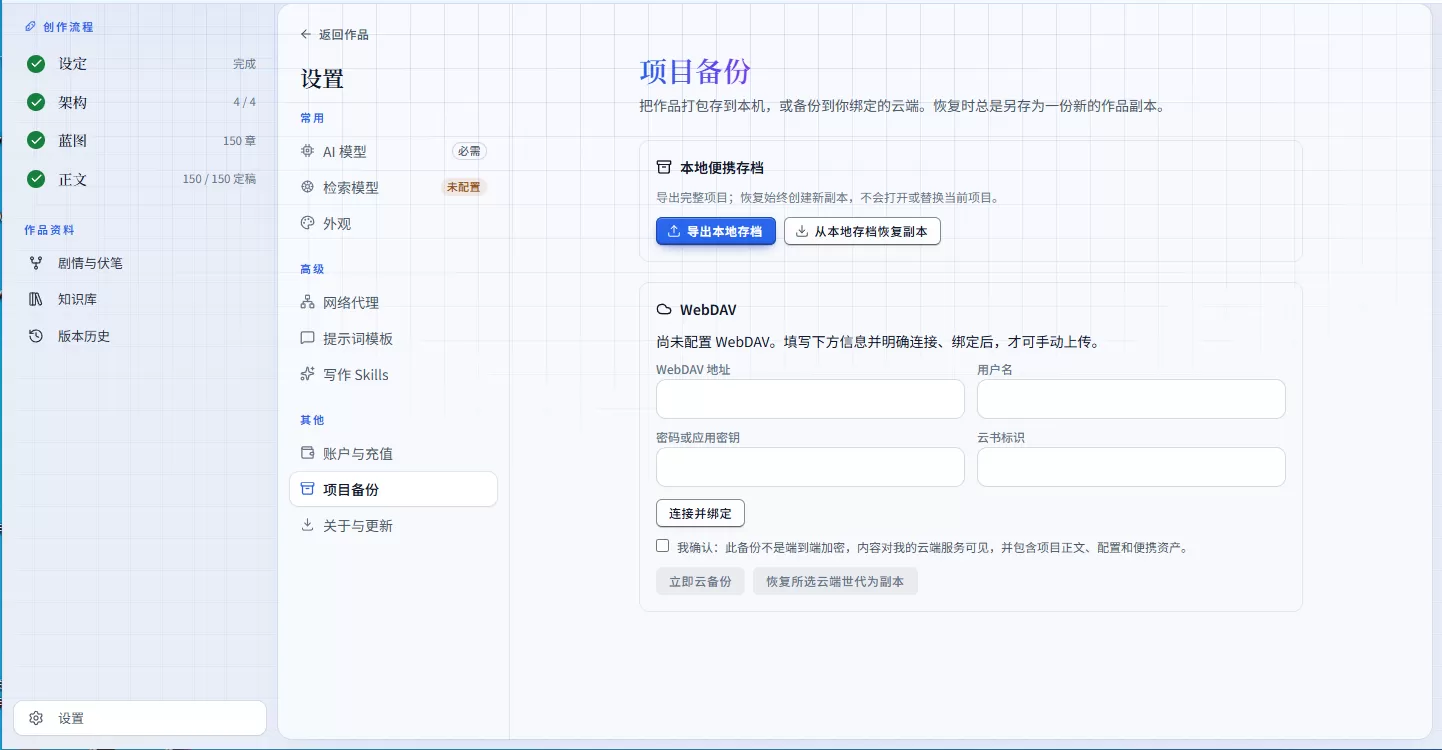Click the palette icon for 外观
The image size is (1442, 750).
(x=307, y=223)
